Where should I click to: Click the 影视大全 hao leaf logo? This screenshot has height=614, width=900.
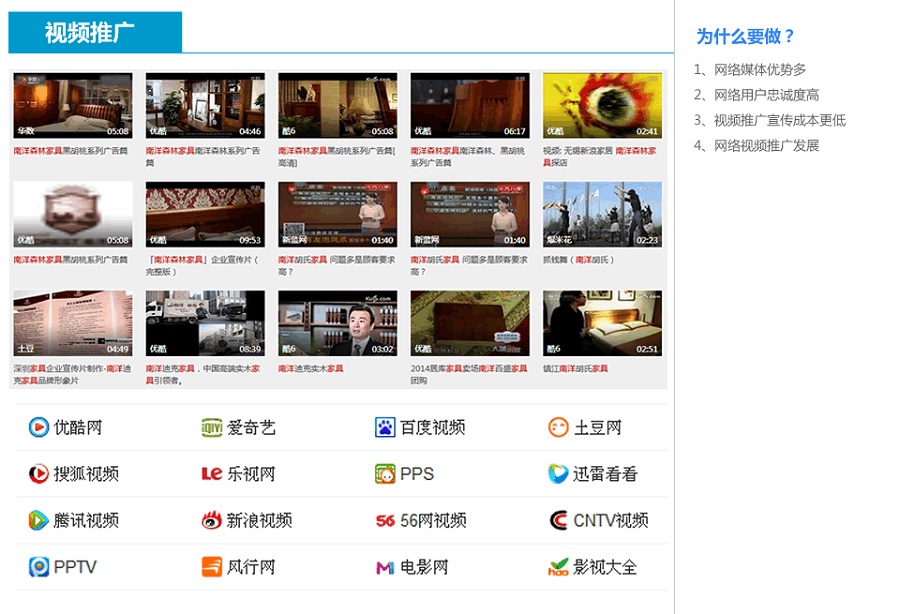[x=558, y=567]
